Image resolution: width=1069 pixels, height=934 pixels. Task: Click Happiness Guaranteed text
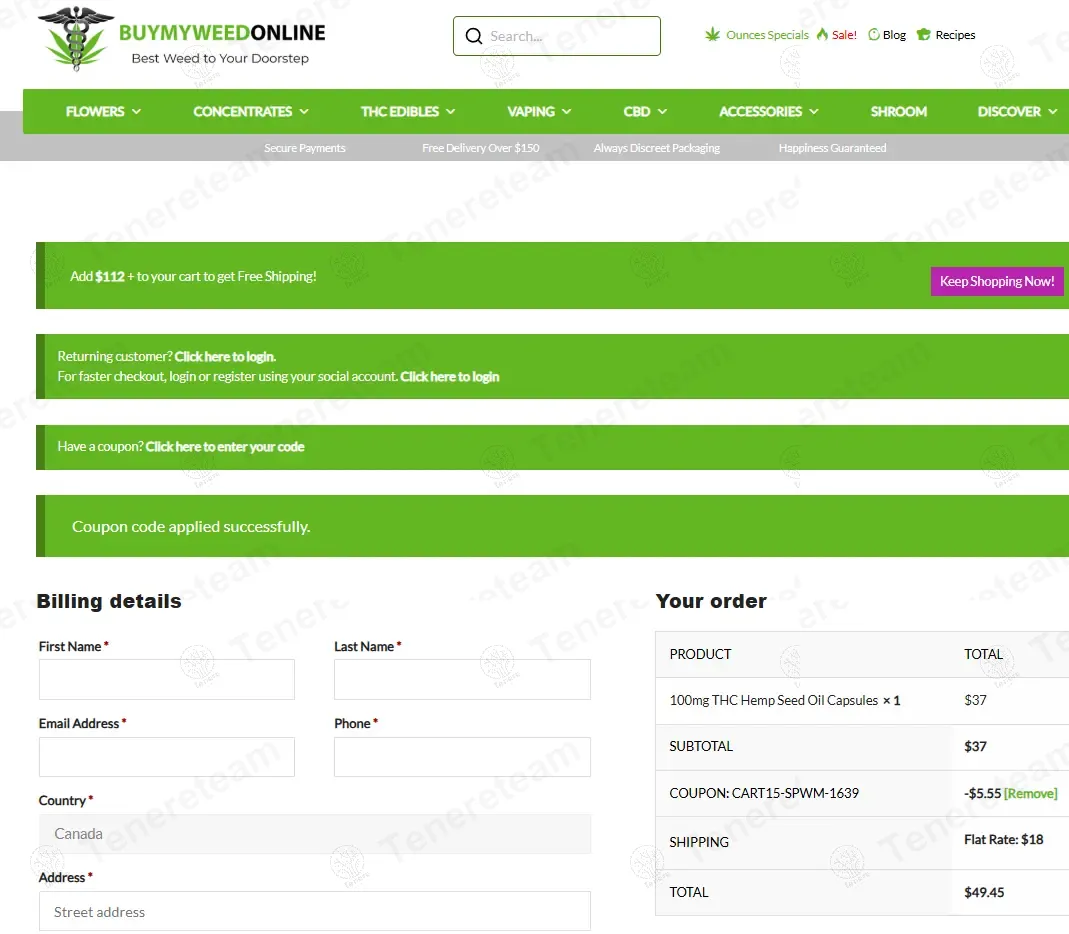pyautogui.click(x=832, y=148)
